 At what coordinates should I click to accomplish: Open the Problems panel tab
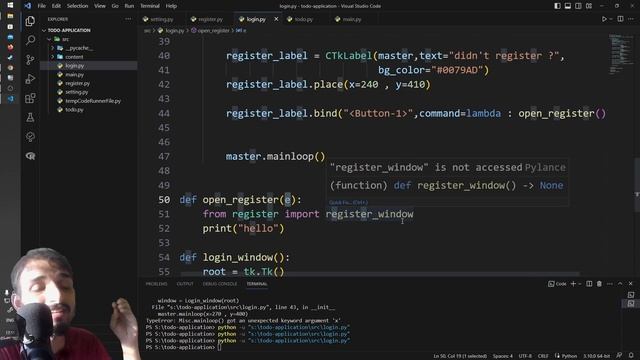click(156, 284)
